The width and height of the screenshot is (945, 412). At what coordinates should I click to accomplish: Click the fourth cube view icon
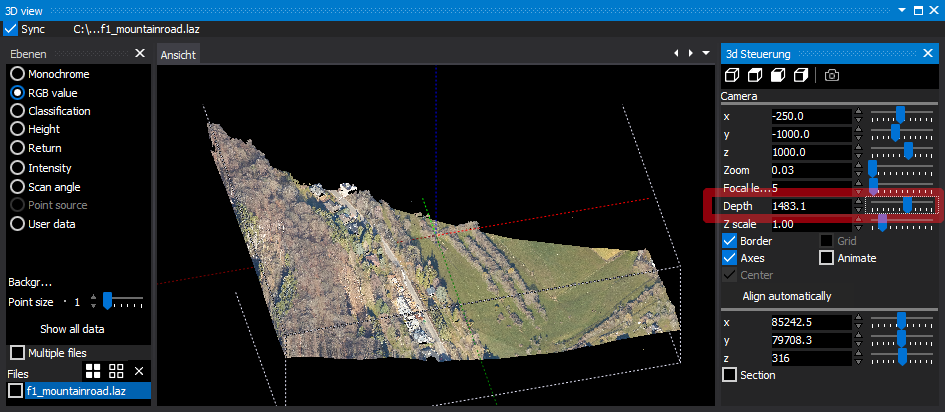tap(801, 75)
